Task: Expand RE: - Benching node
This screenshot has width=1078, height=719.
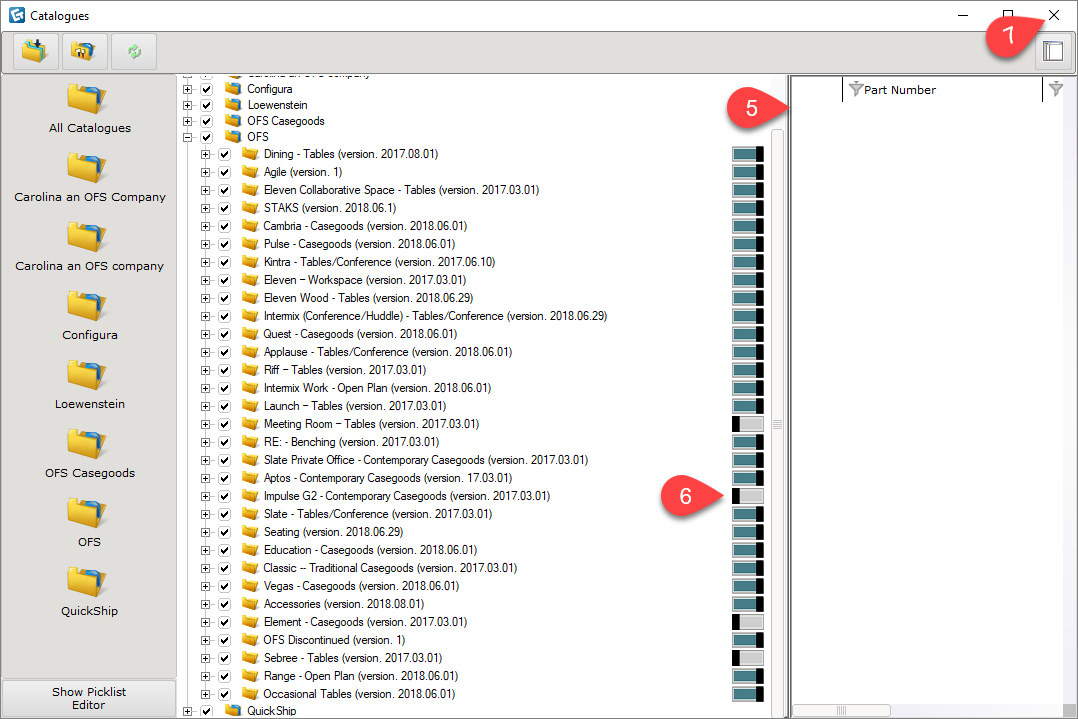Action: (x=206, y=442)
